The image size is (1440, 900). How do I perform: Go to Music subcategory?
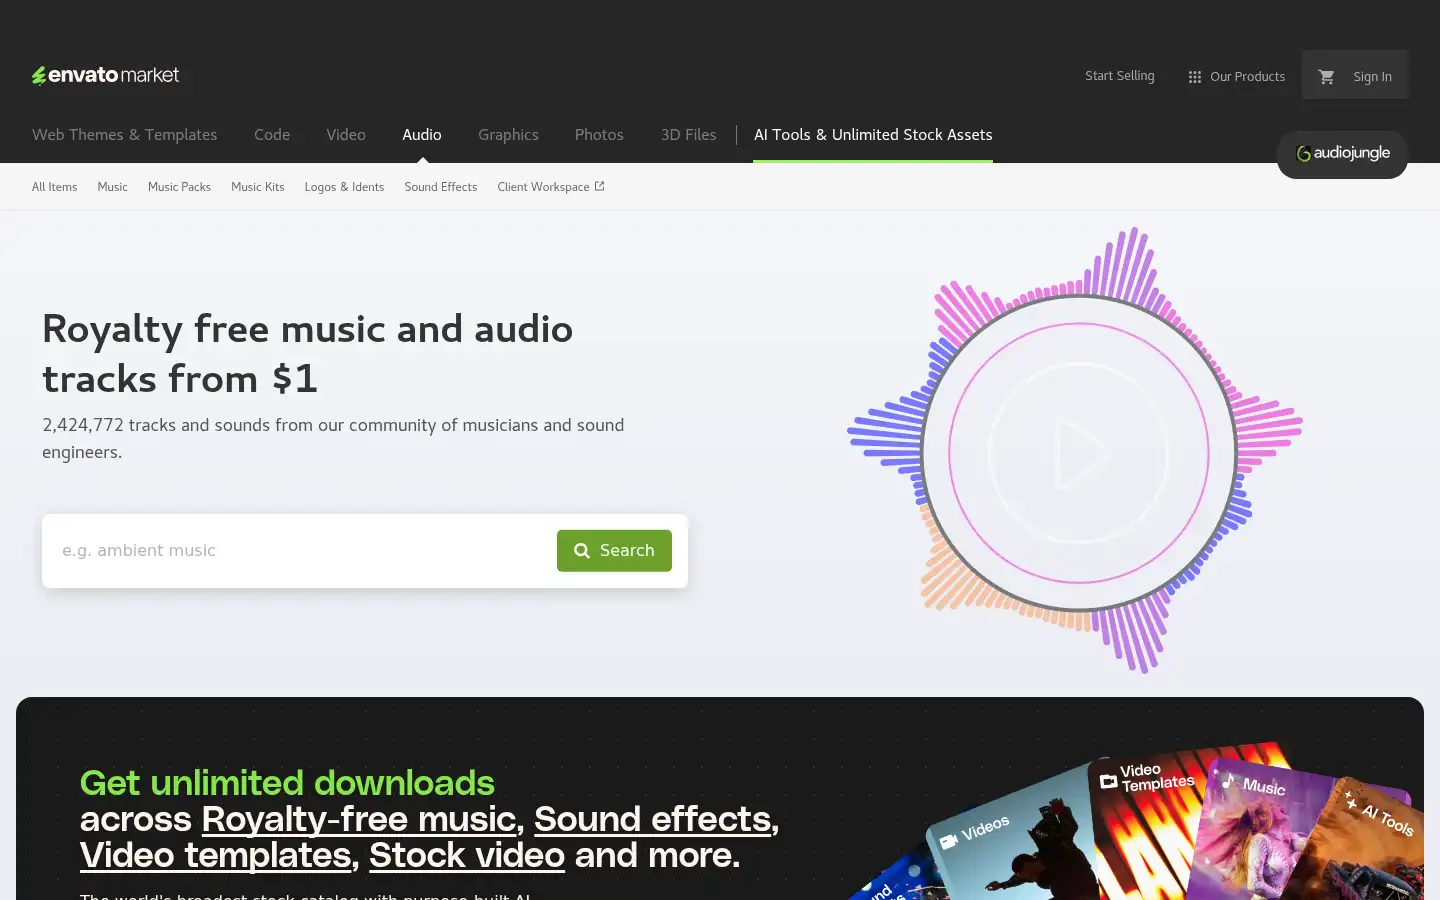[113, 187]
